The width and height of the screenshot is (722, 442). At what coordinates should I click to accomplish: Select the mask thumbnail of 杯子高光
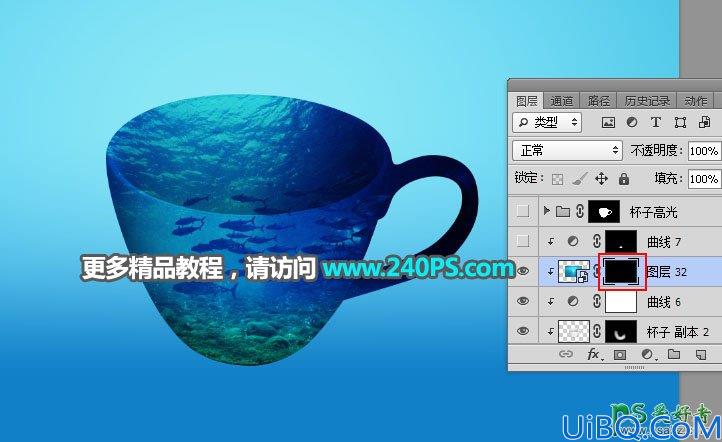click(x=604, y=211)
